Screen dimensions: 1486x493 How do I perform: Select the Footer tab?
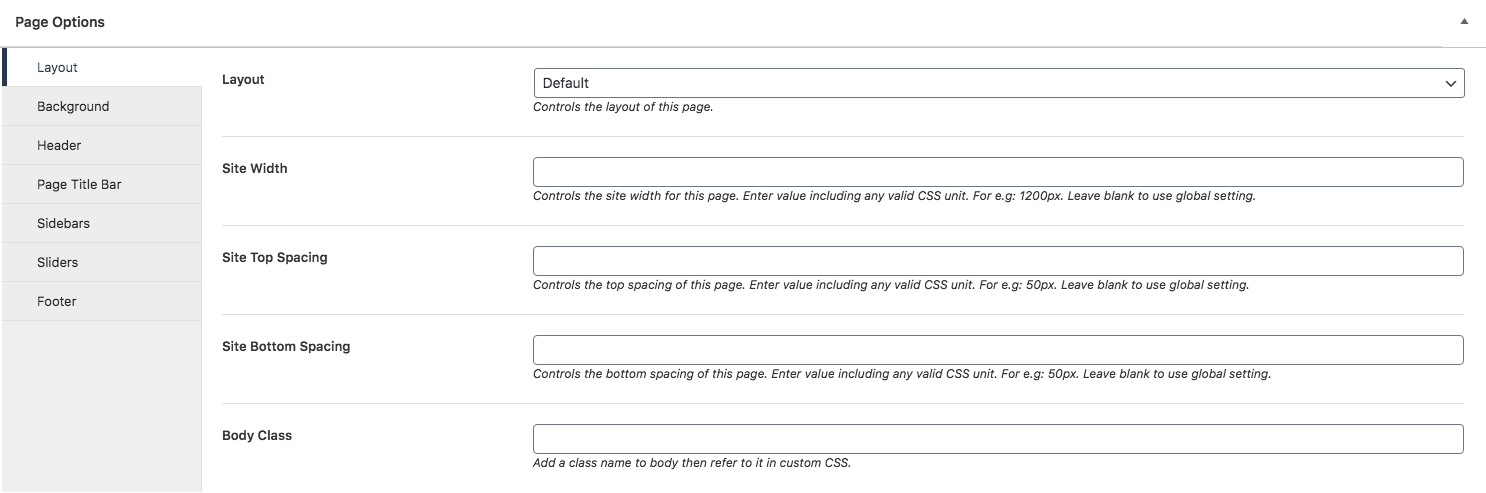point(56,301)
